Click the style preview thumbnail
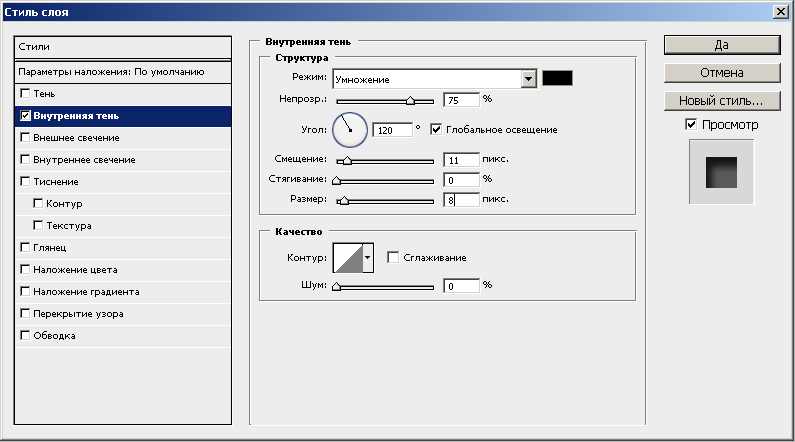 tap(721, 172)
